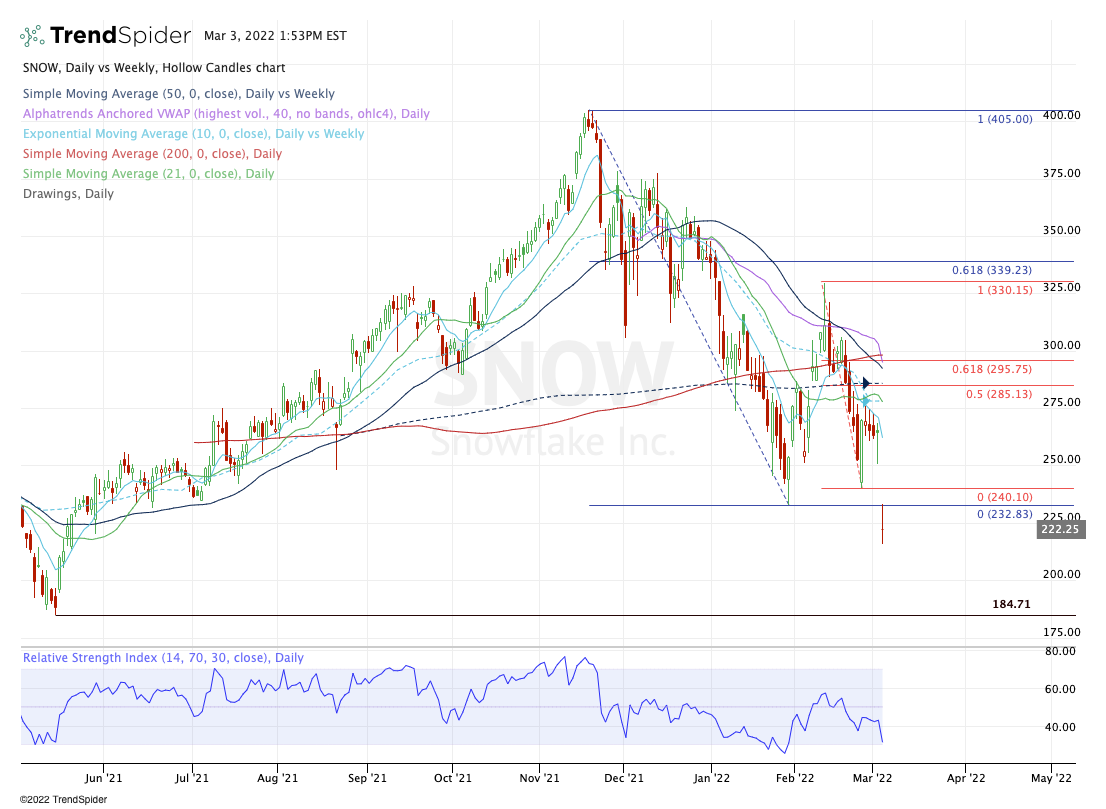
Task: Click the red 0.618 (295.75) Fibonacci label
Action: [x=992, y=369]
